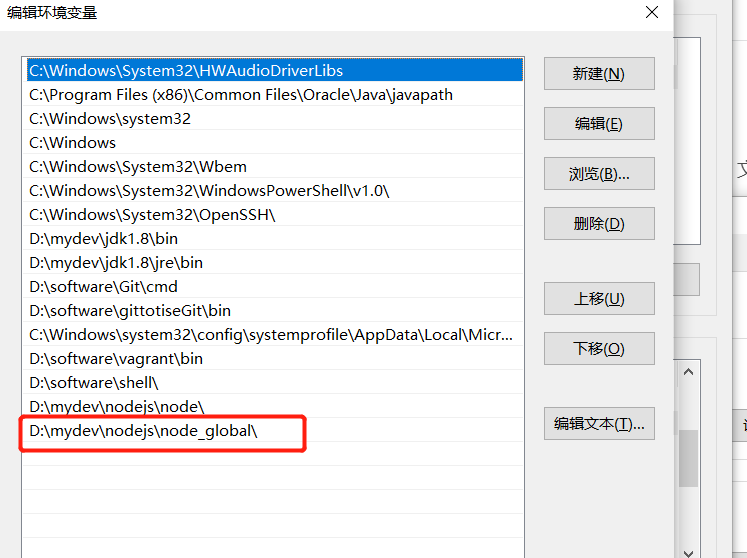Select D:\software\gittotiseGit\bin entry
Screen dimensions: 747x558
(x=273, y=310)
